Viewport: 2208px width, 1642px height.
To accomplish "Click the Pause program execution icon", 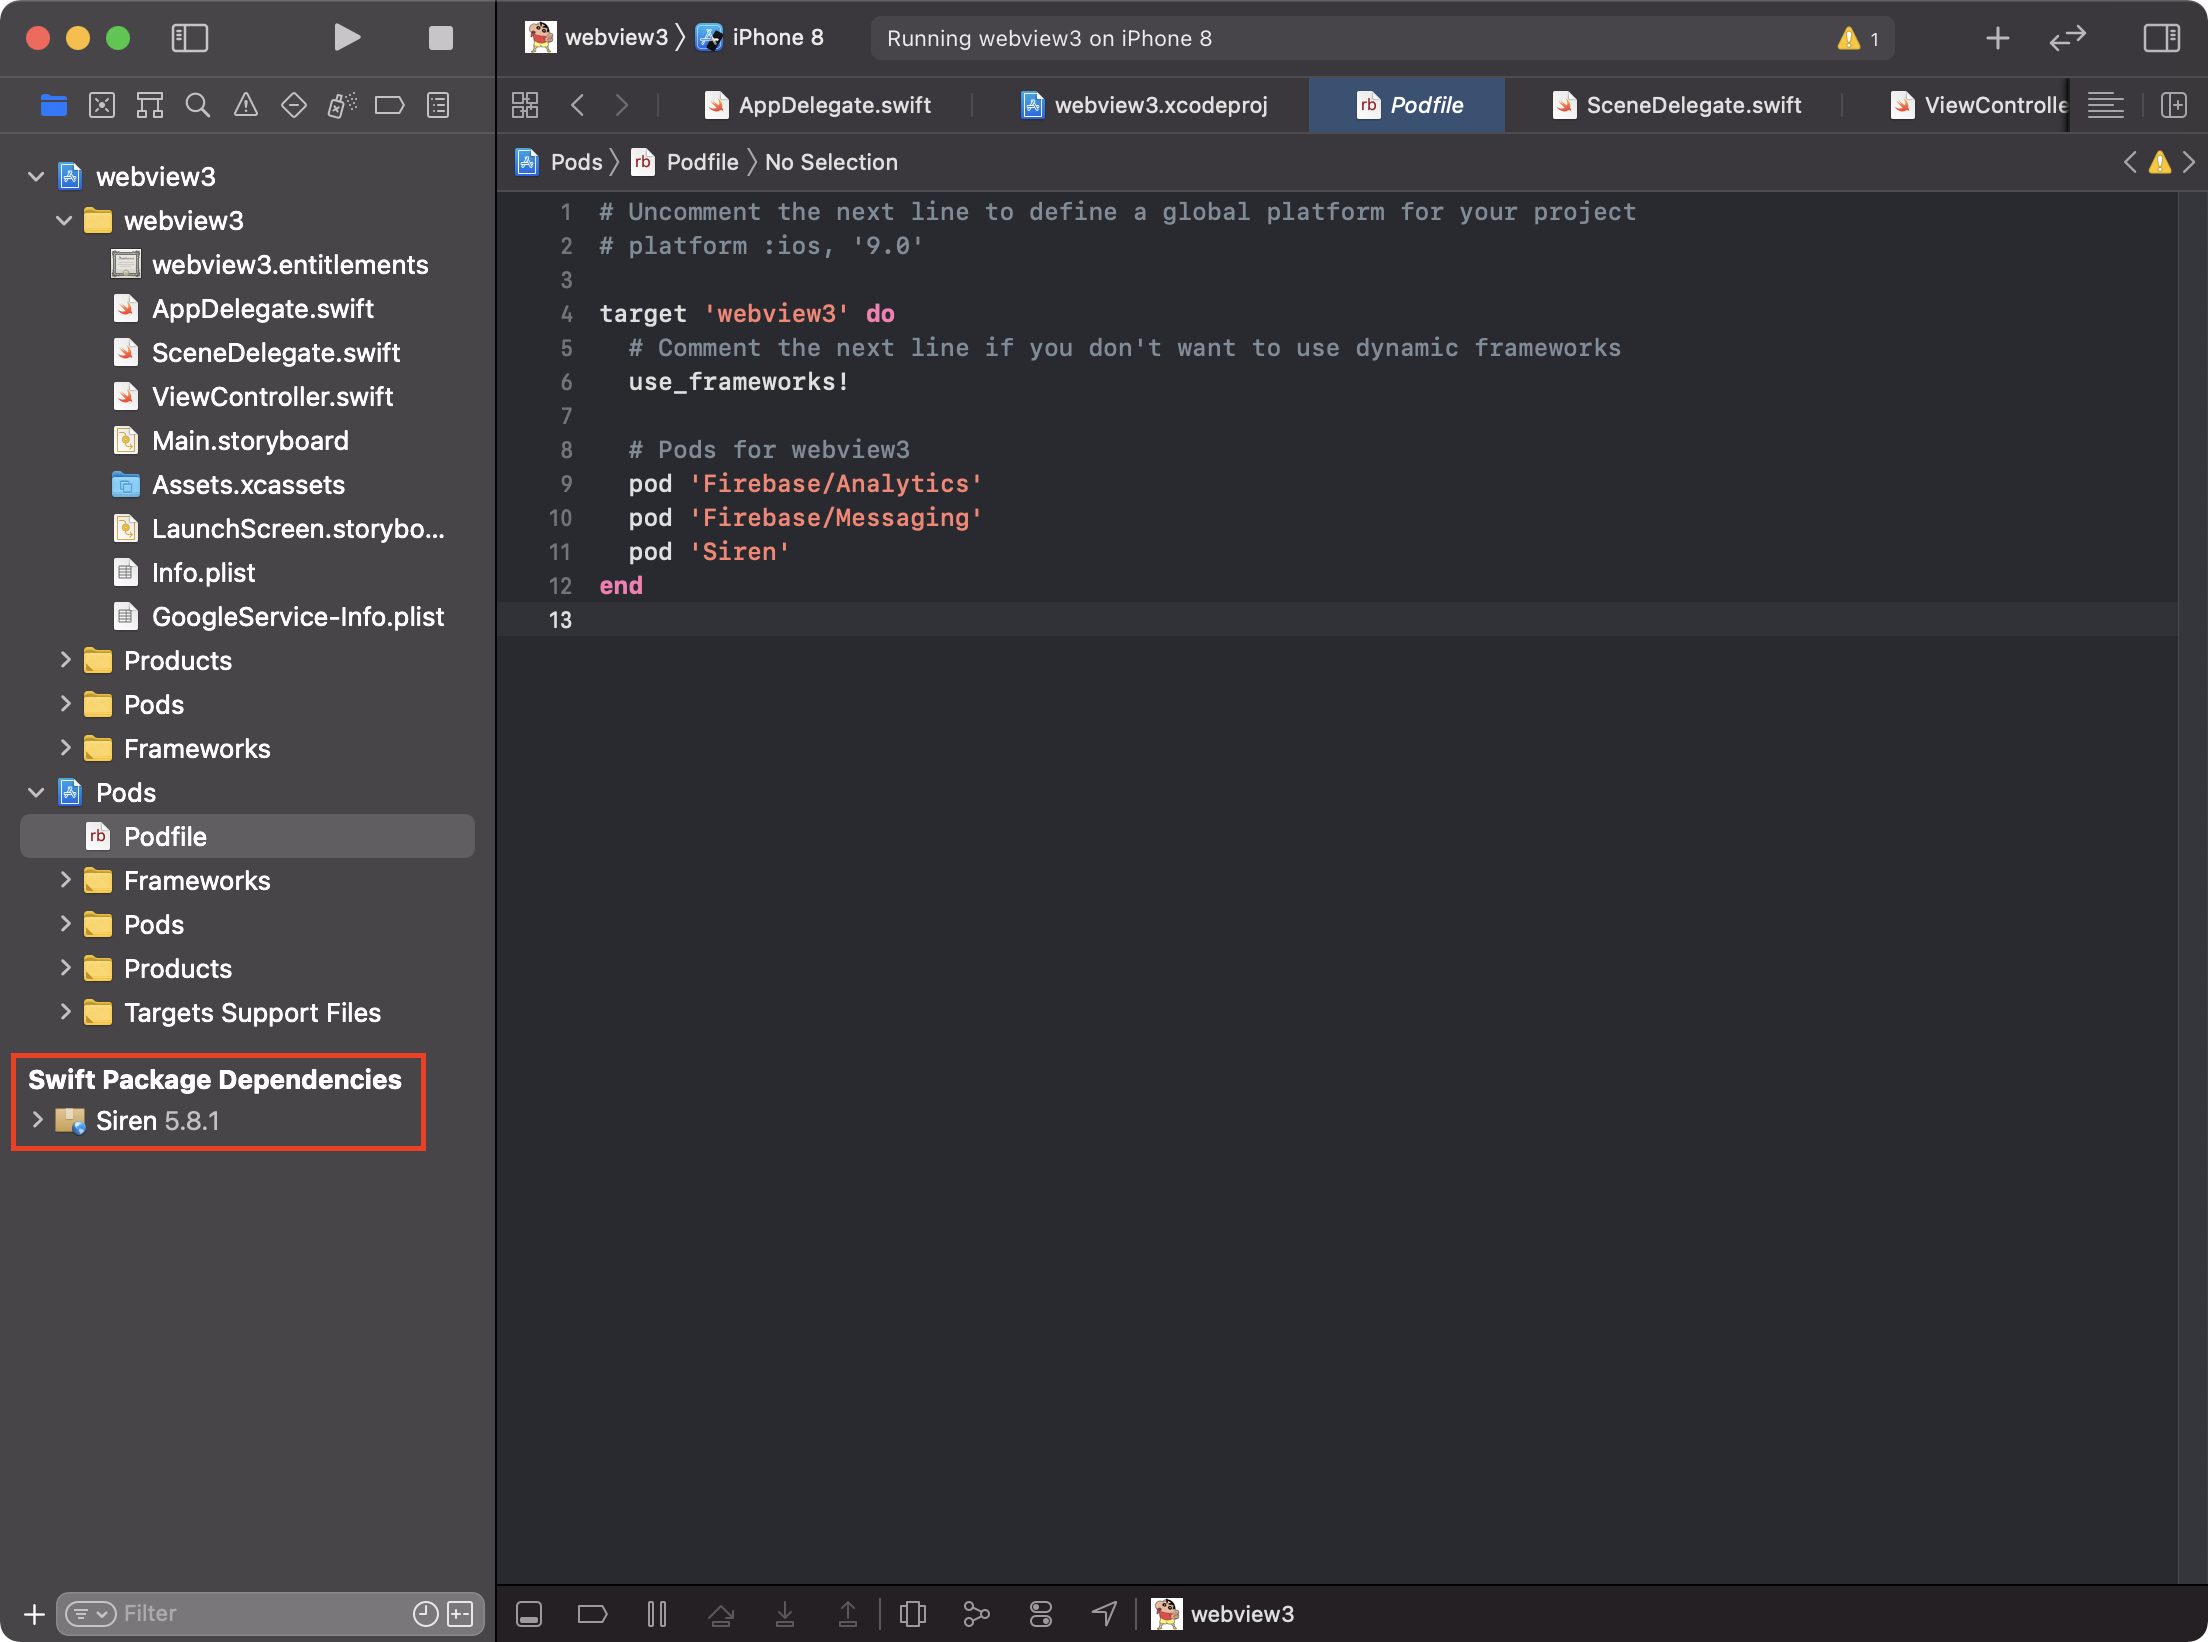I will pyautogui.click(x=657, y=1613).
